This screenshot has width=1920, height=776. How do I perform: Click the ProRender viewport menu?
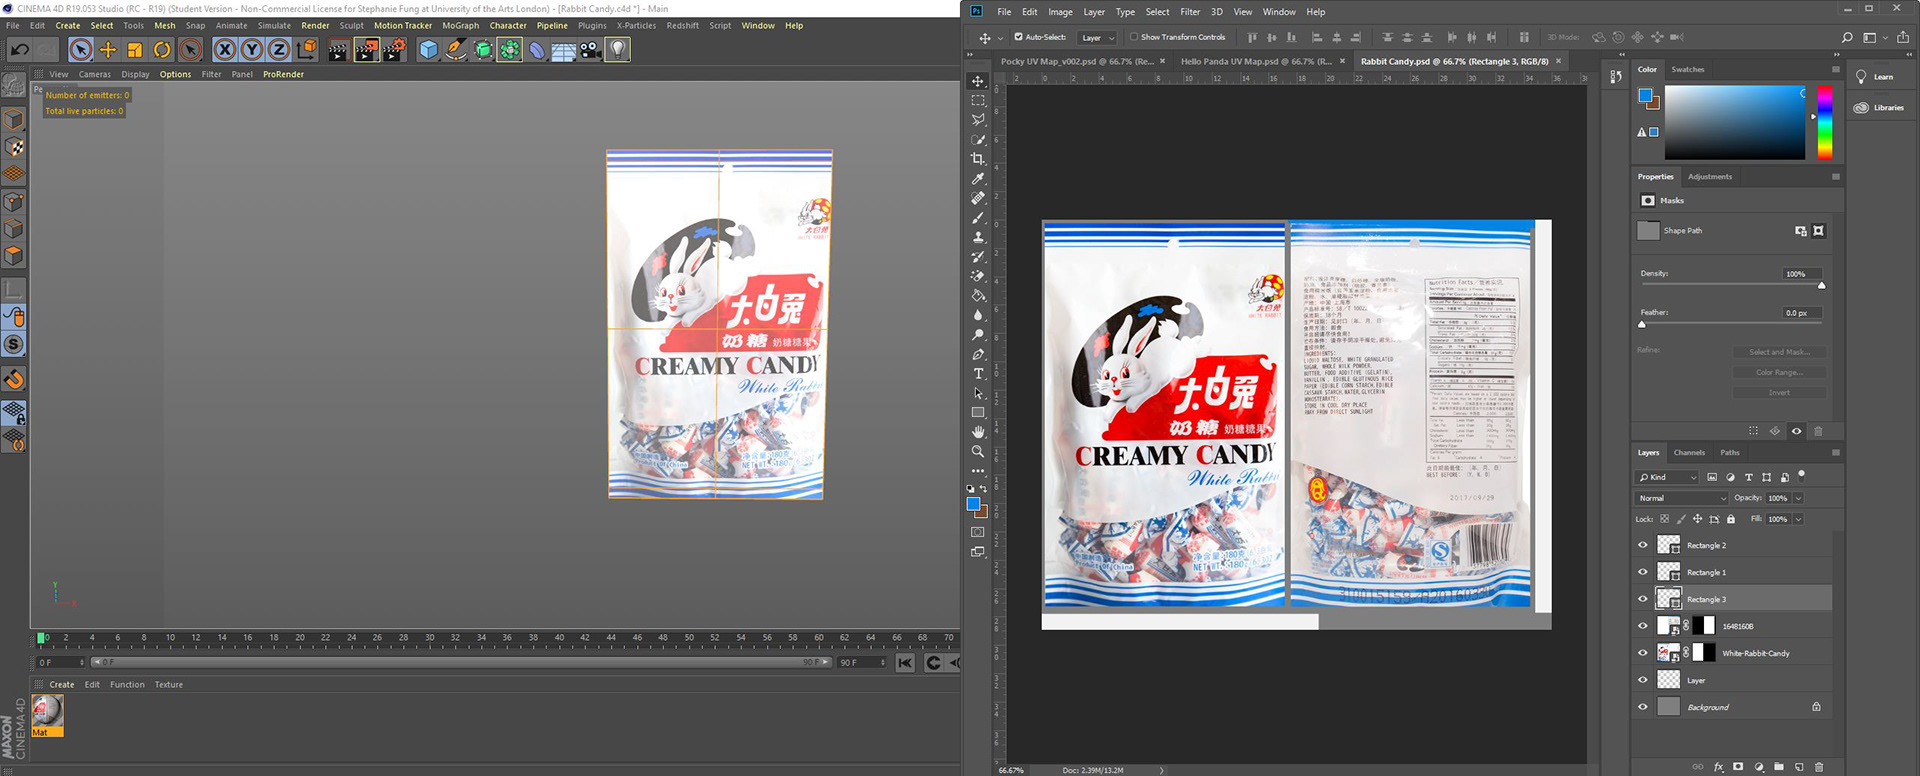(283, 74)
